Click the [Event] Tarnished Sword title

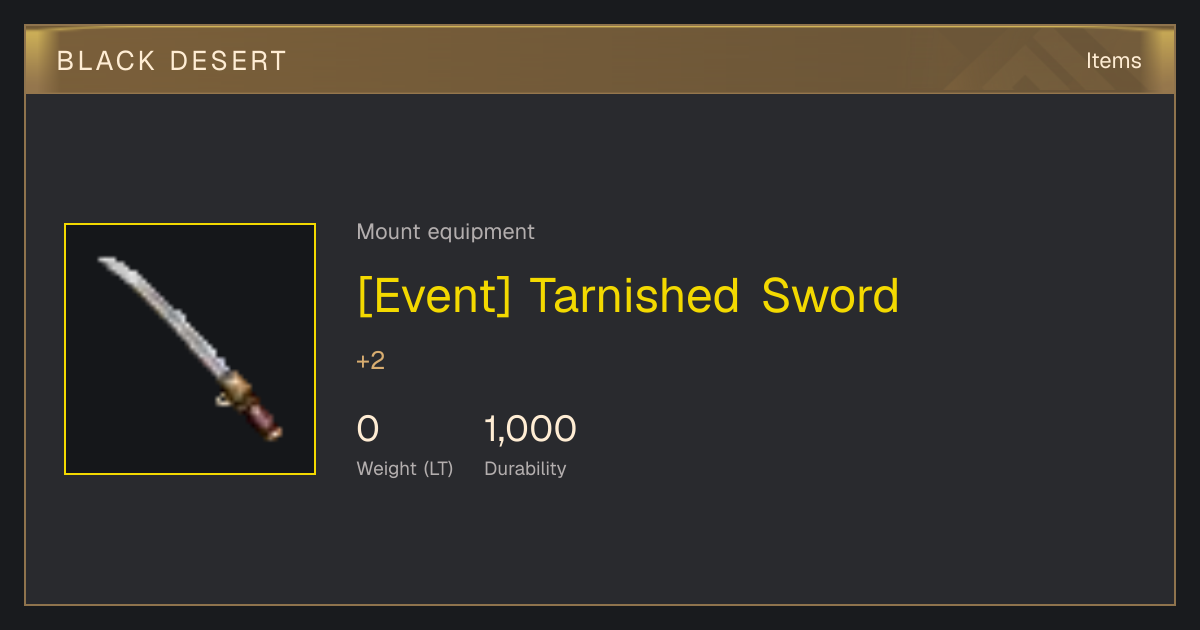[628, 296]
